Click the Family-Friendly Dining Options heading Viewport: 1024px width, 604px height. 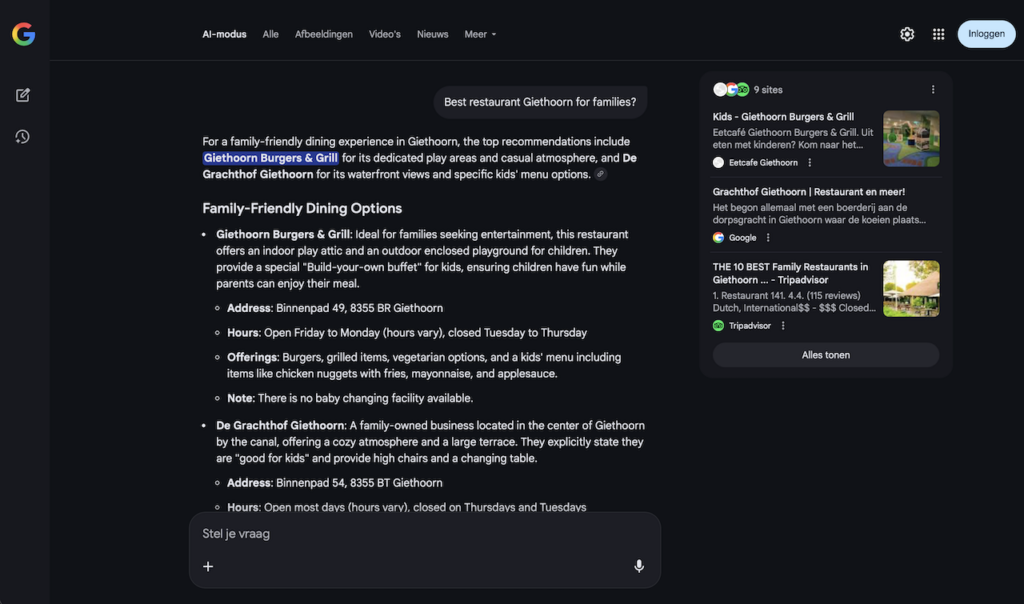pyautogui.click(x=302, y=208)
